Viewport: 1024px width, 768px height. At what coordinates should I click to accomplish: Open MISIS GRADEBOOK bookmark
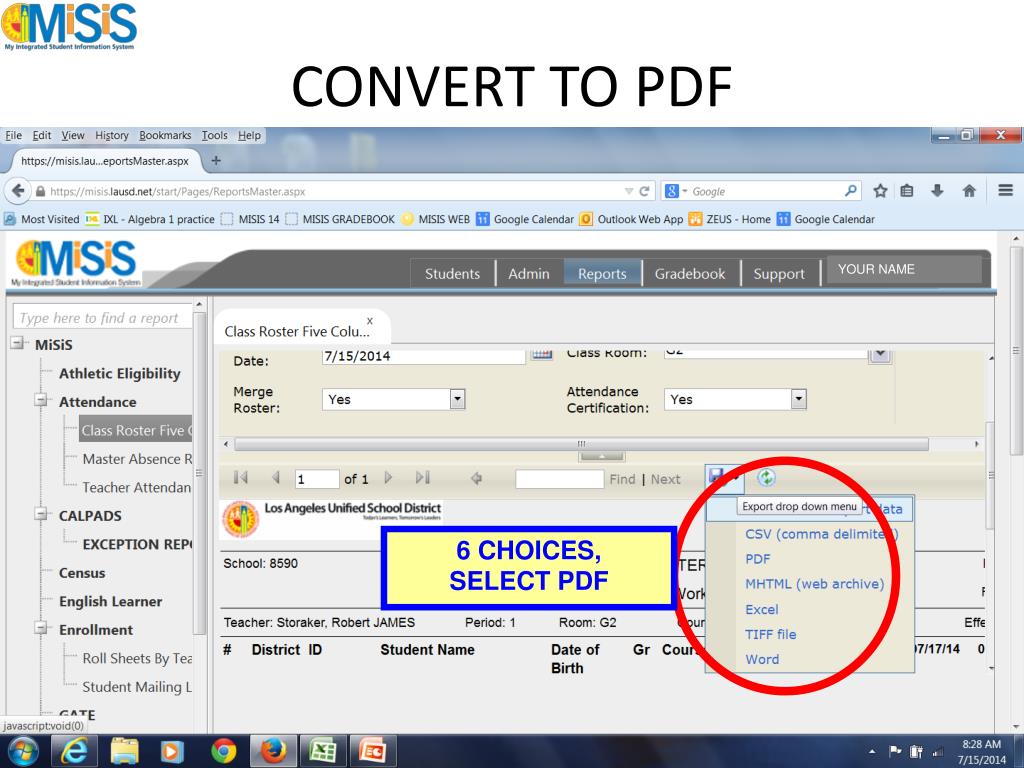(x=340, y=219)
